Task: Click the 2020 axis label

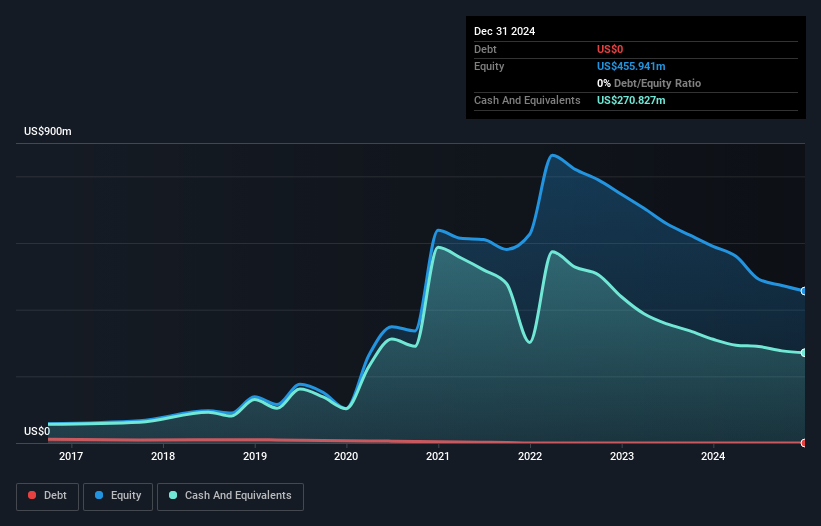Action: point(346,456)
